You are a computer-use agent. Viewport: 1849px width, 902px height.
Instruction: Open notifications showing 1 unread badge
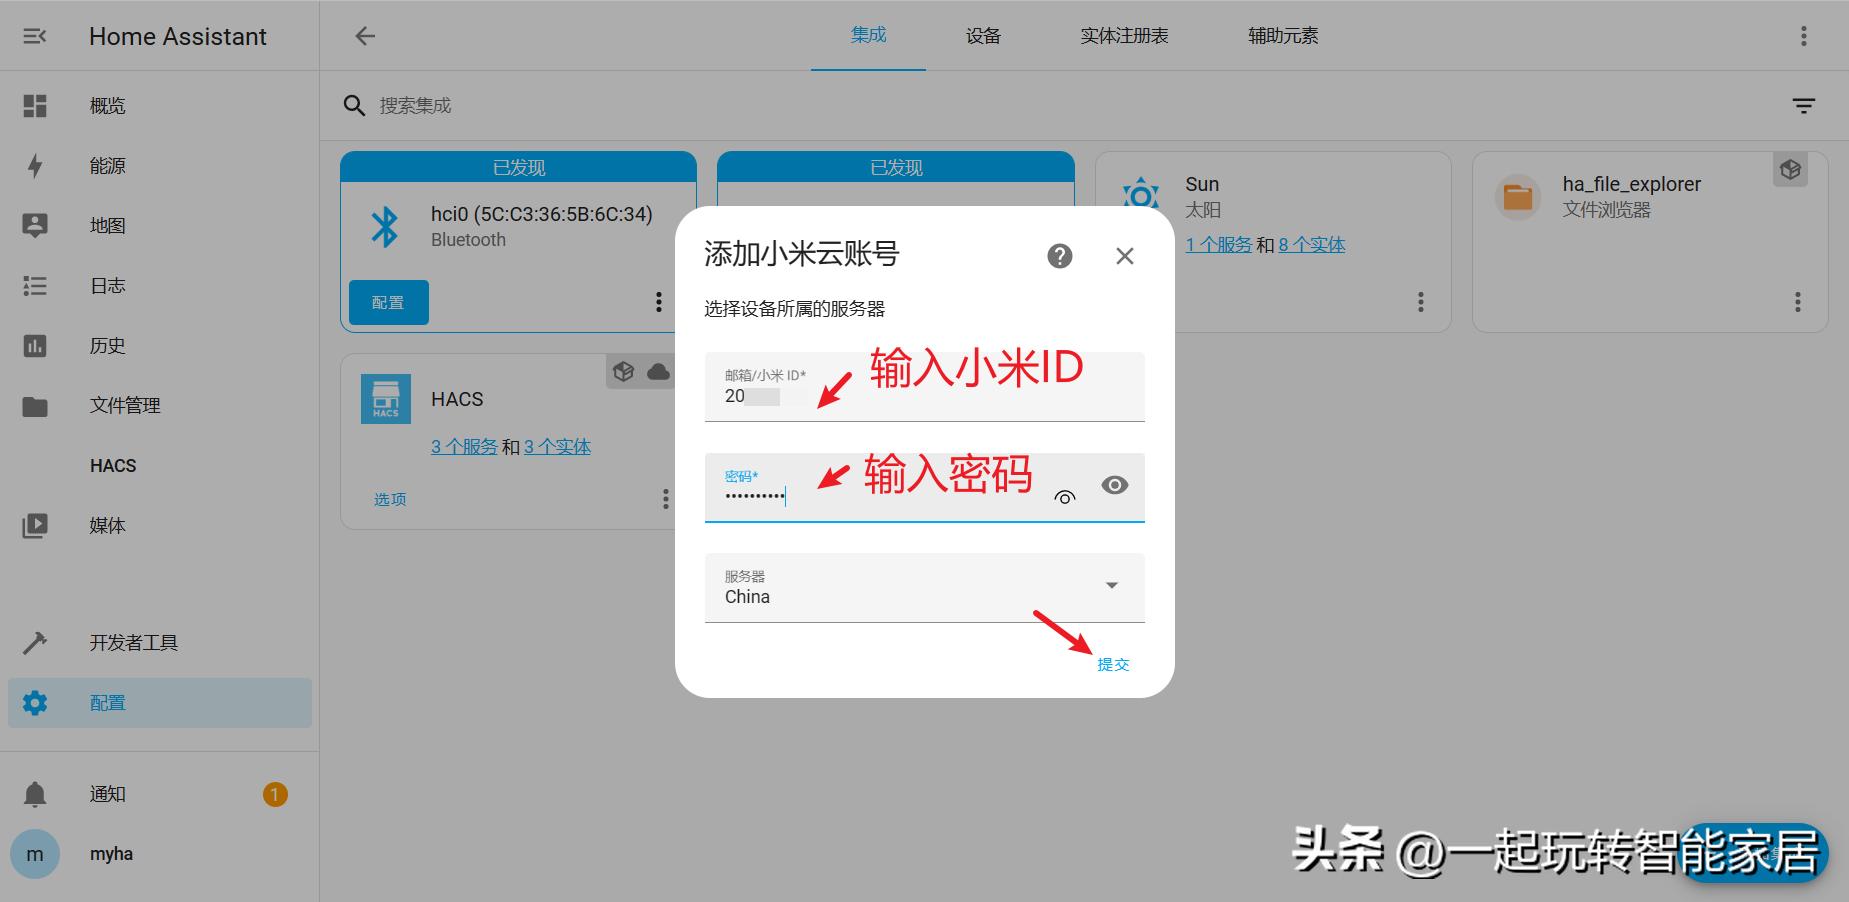click(x=35, y=793)
